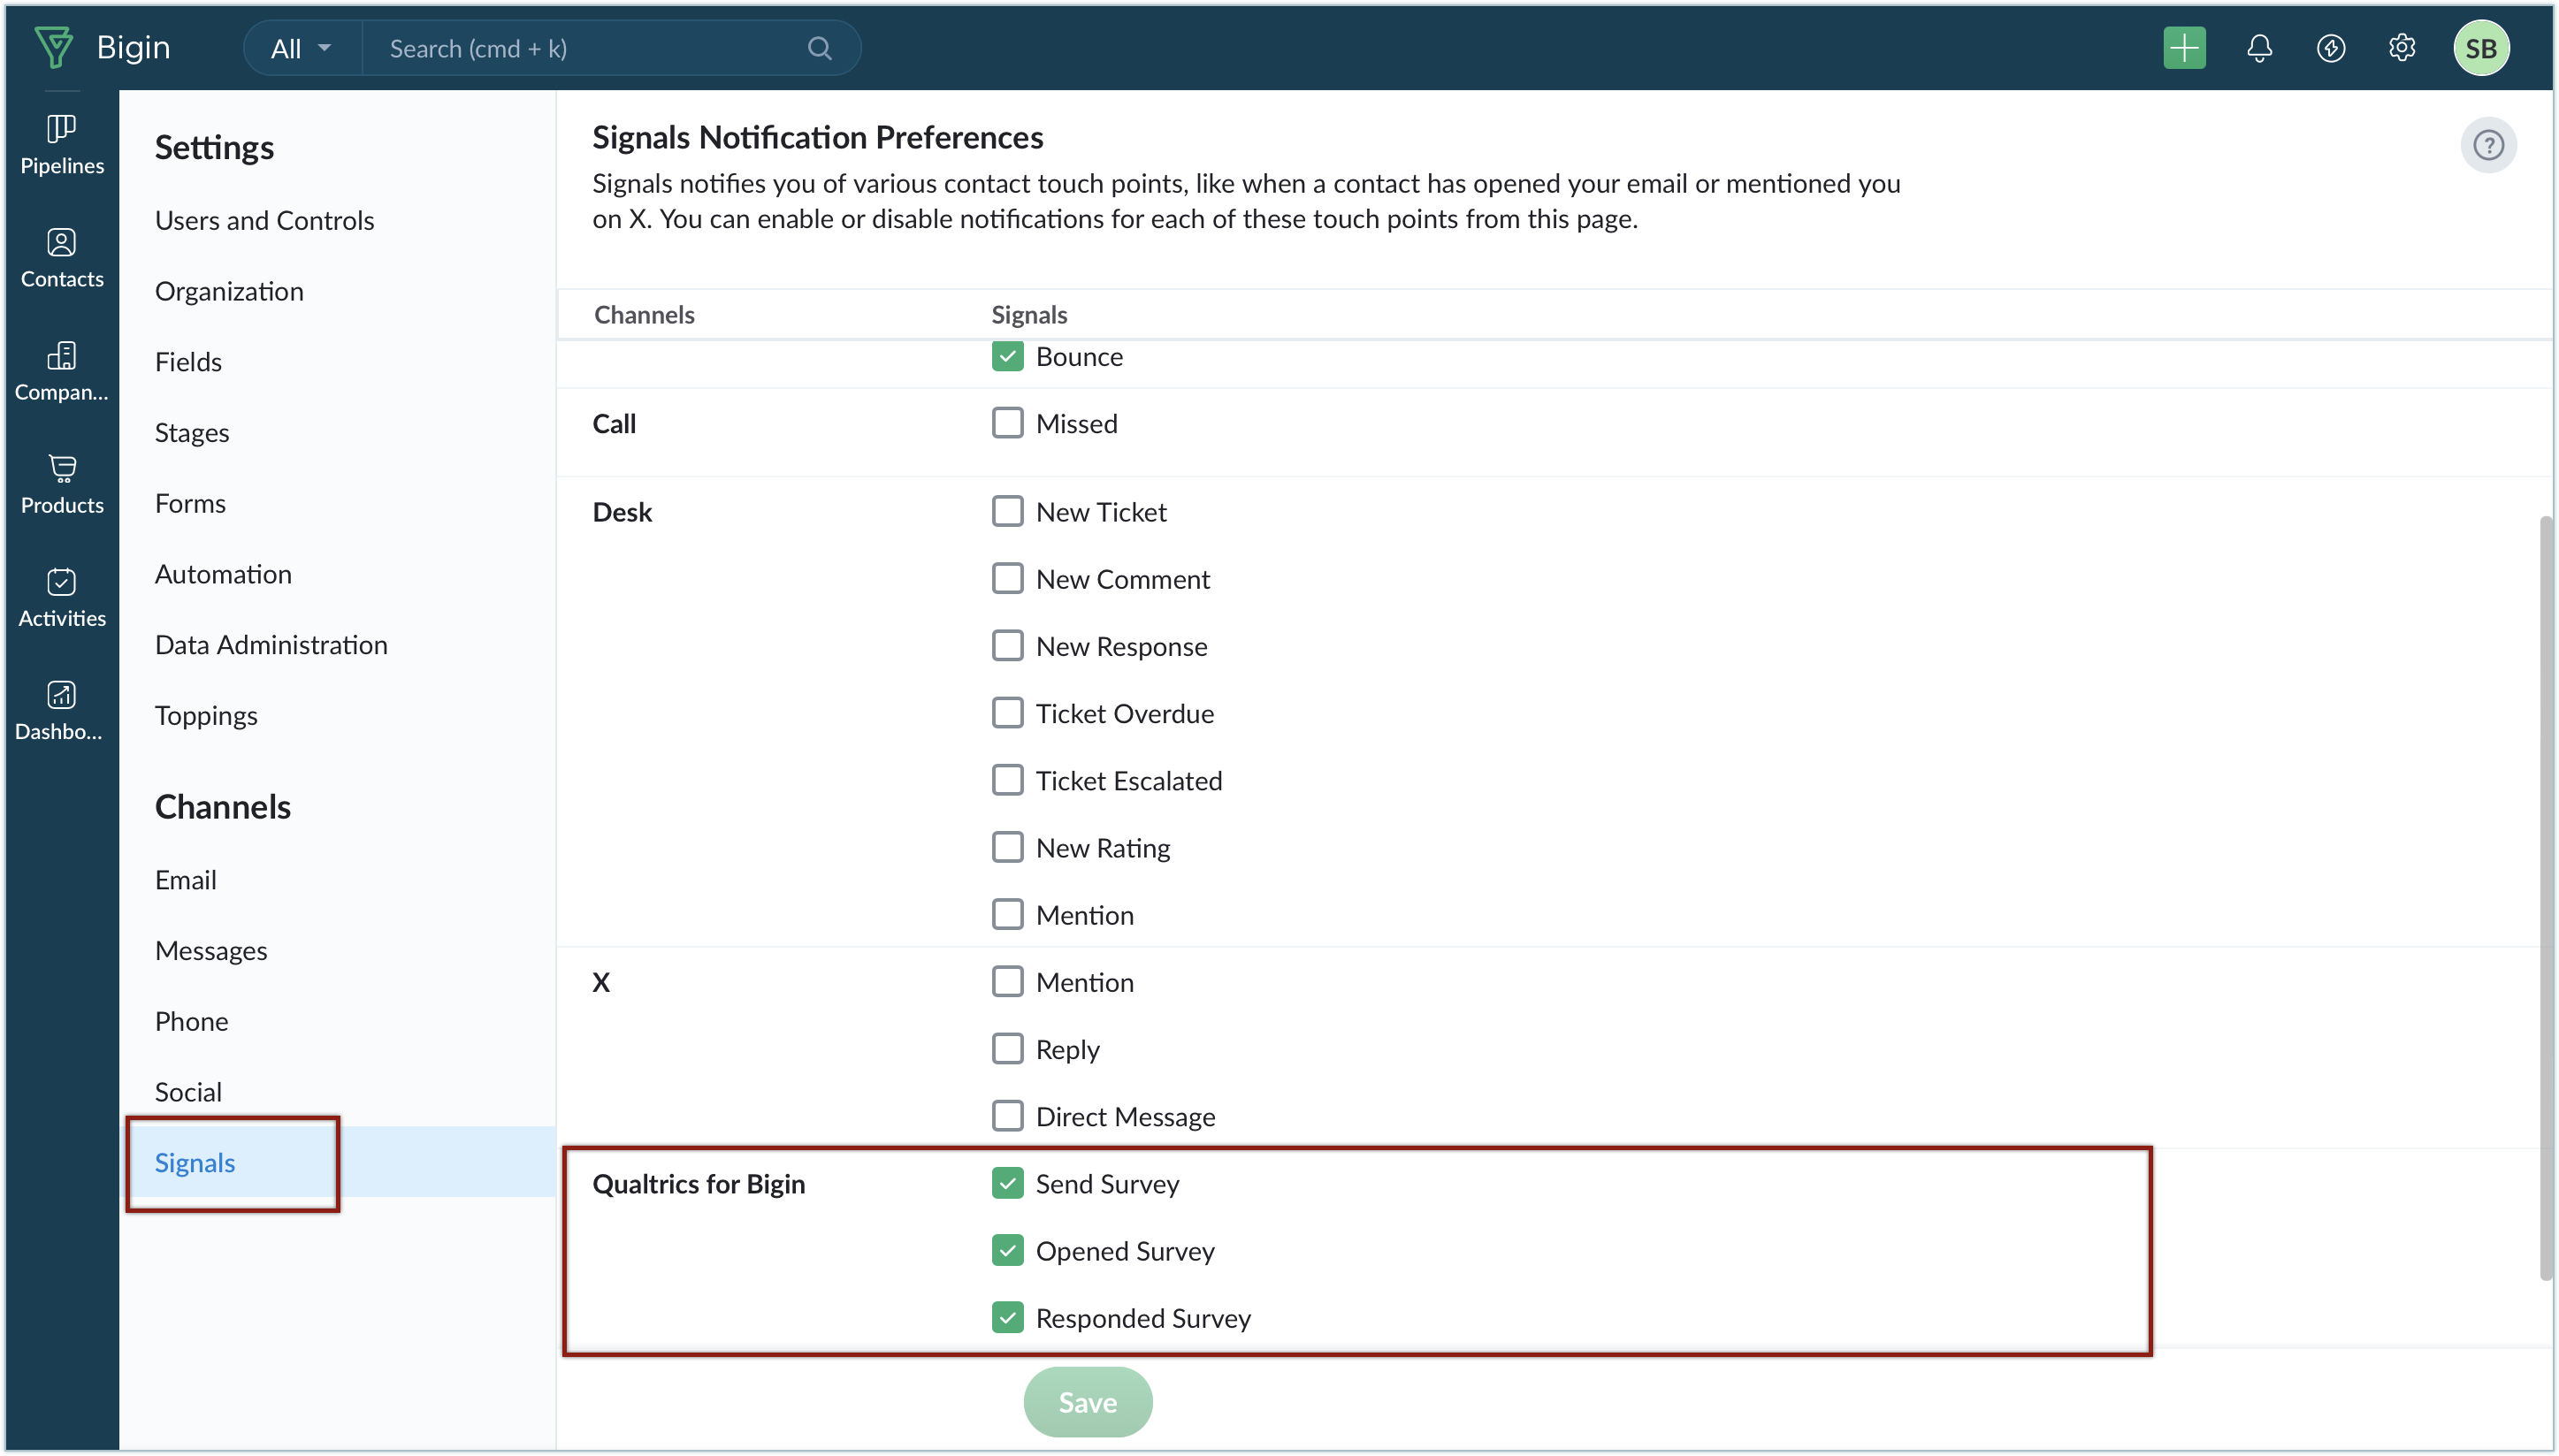Open Data Administration settings
This screenshot has height=1456, width=2559.
click(x=271, y=645)
